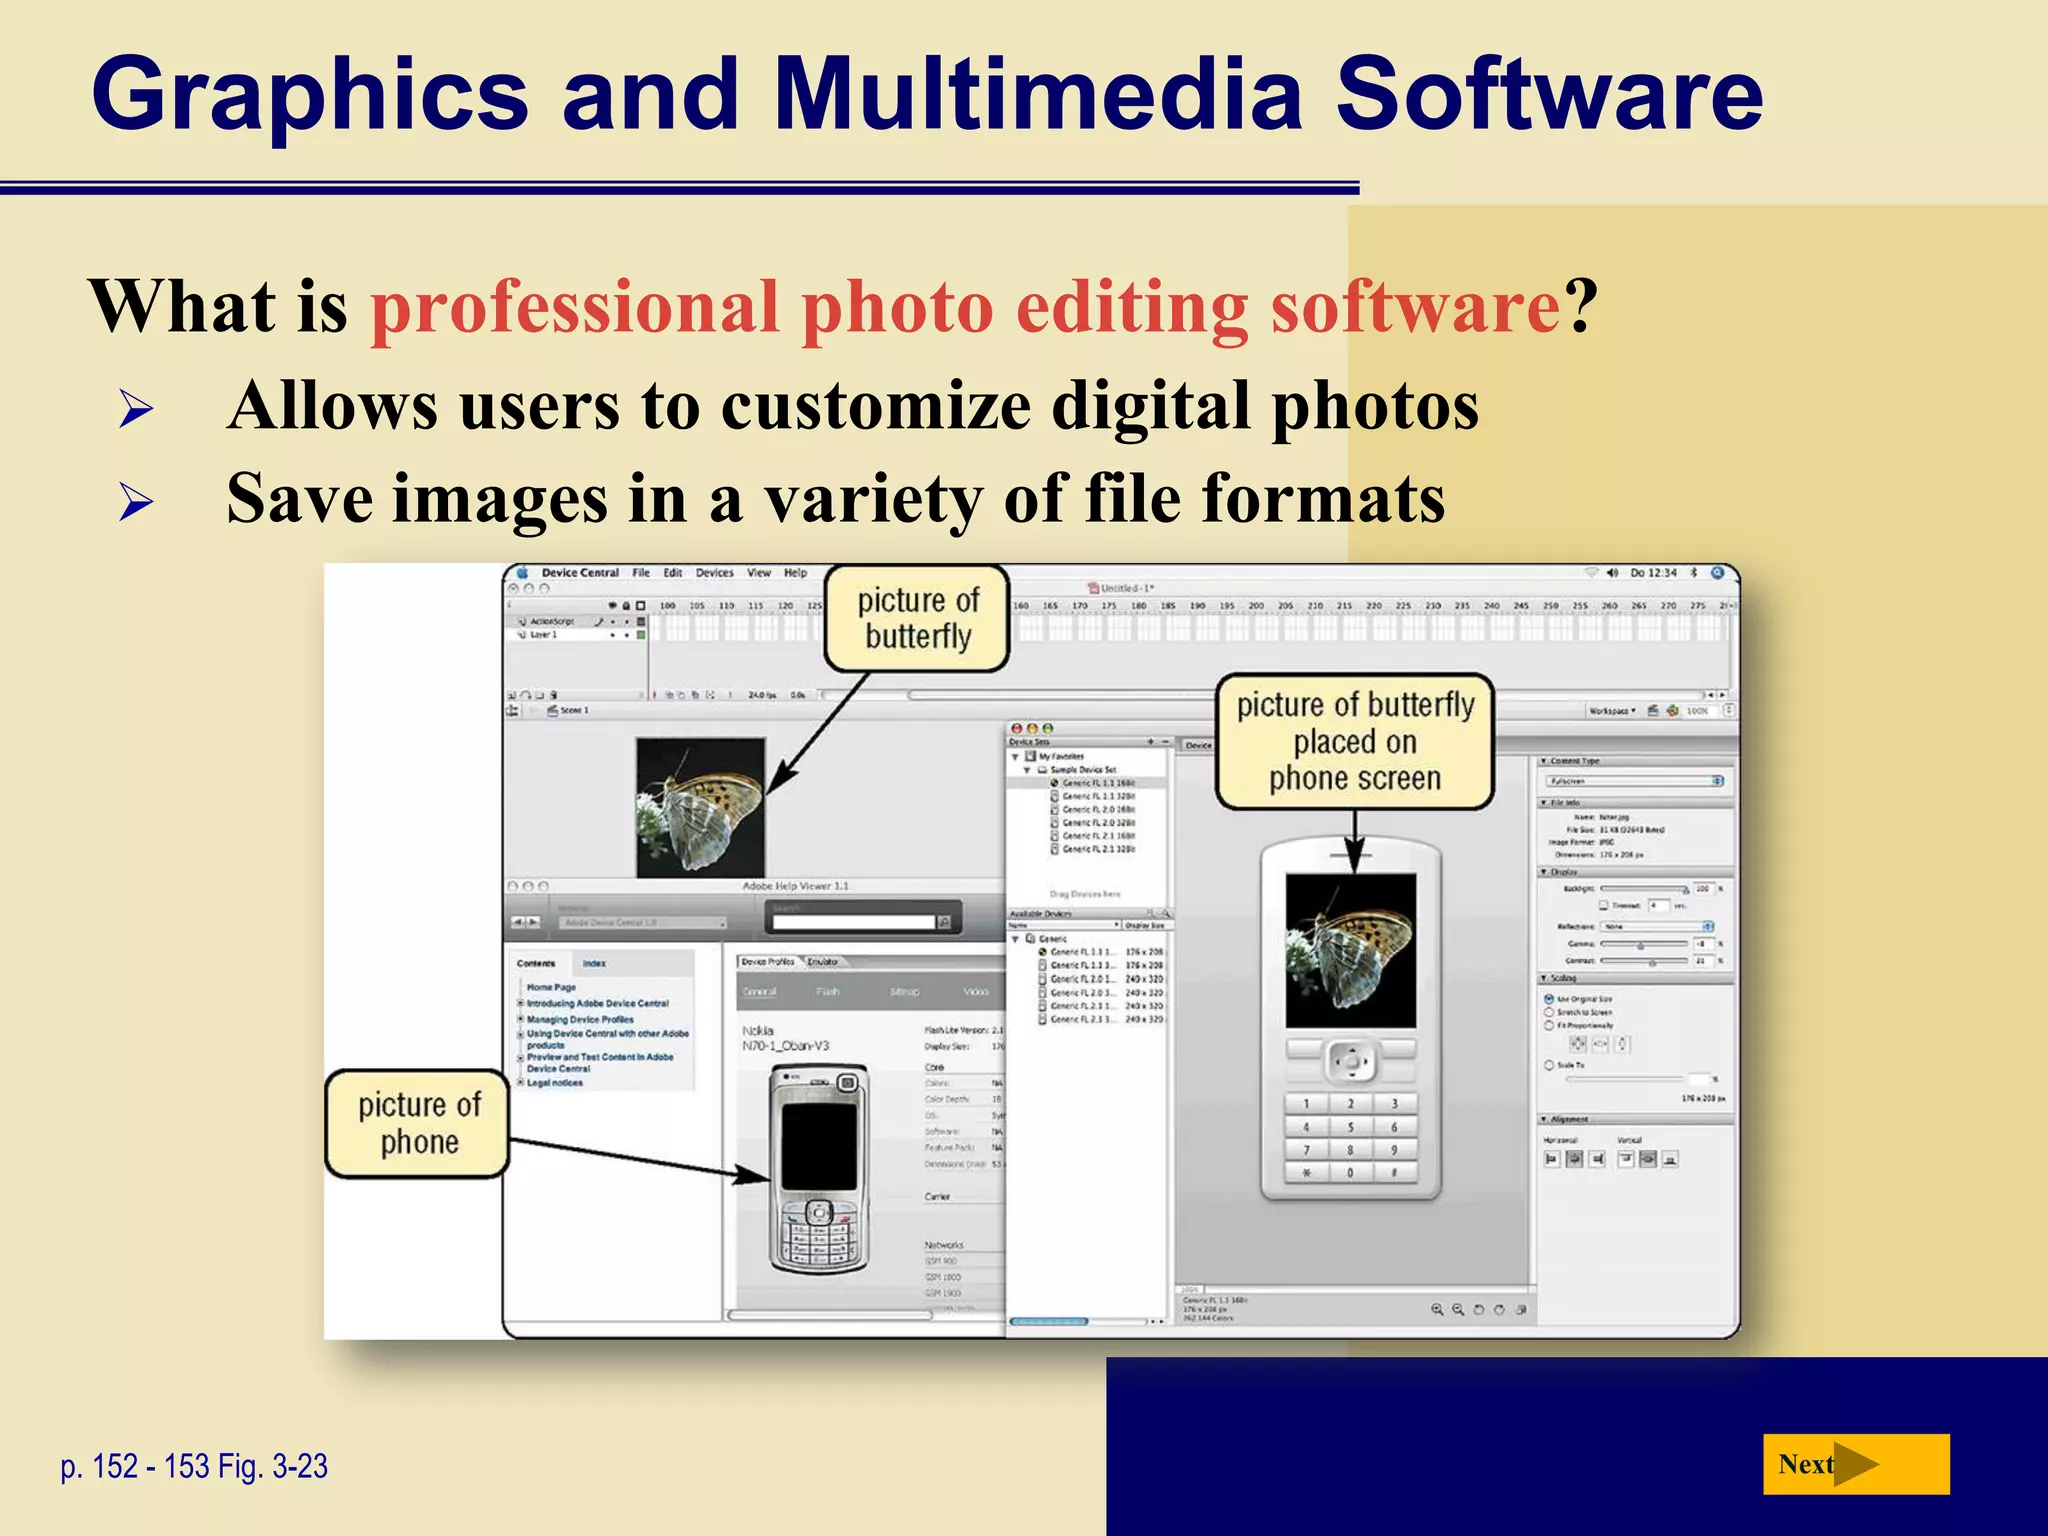Adjust the Gamma slider handle
The image size is (2048, 1536).
pos(1640,945)
